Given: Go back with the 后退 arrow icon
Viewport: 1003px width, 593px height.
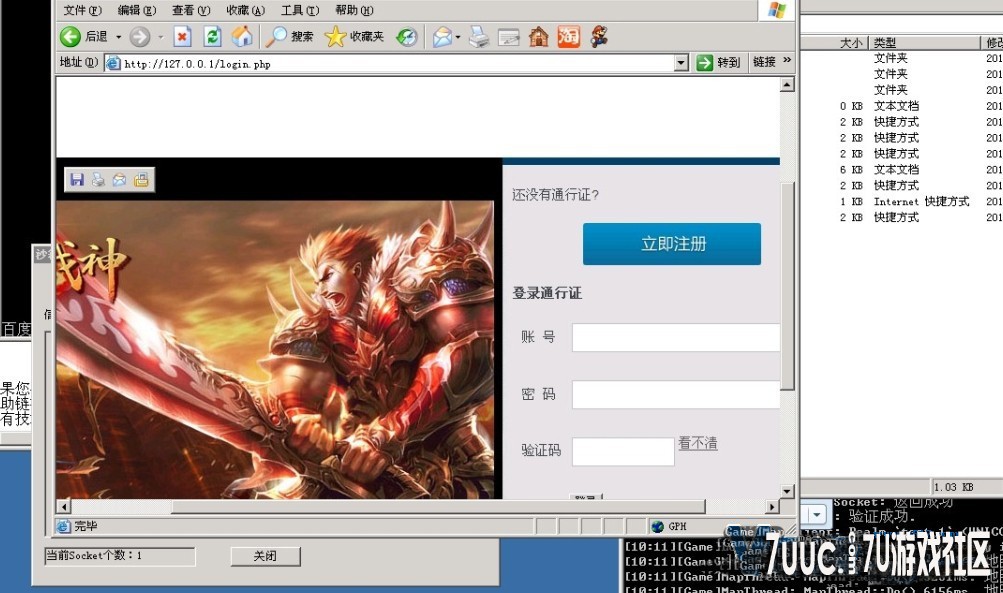Looking at the screenshot, I should [x=70, y=36].
